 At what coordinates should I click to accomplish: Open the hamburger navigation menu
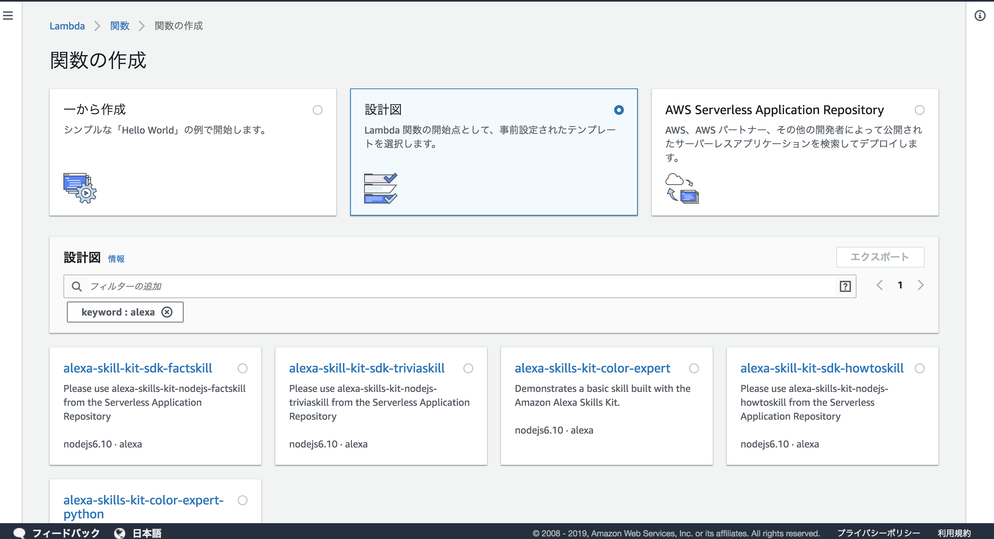click(8, 15)
